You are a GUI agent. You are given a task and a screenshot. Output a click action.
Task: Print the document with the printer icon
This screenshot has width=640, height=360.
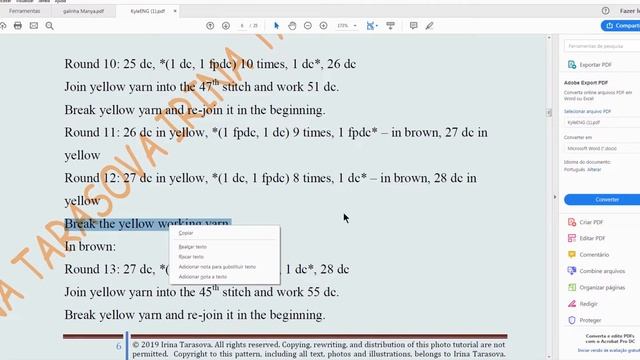pos(18,26)
